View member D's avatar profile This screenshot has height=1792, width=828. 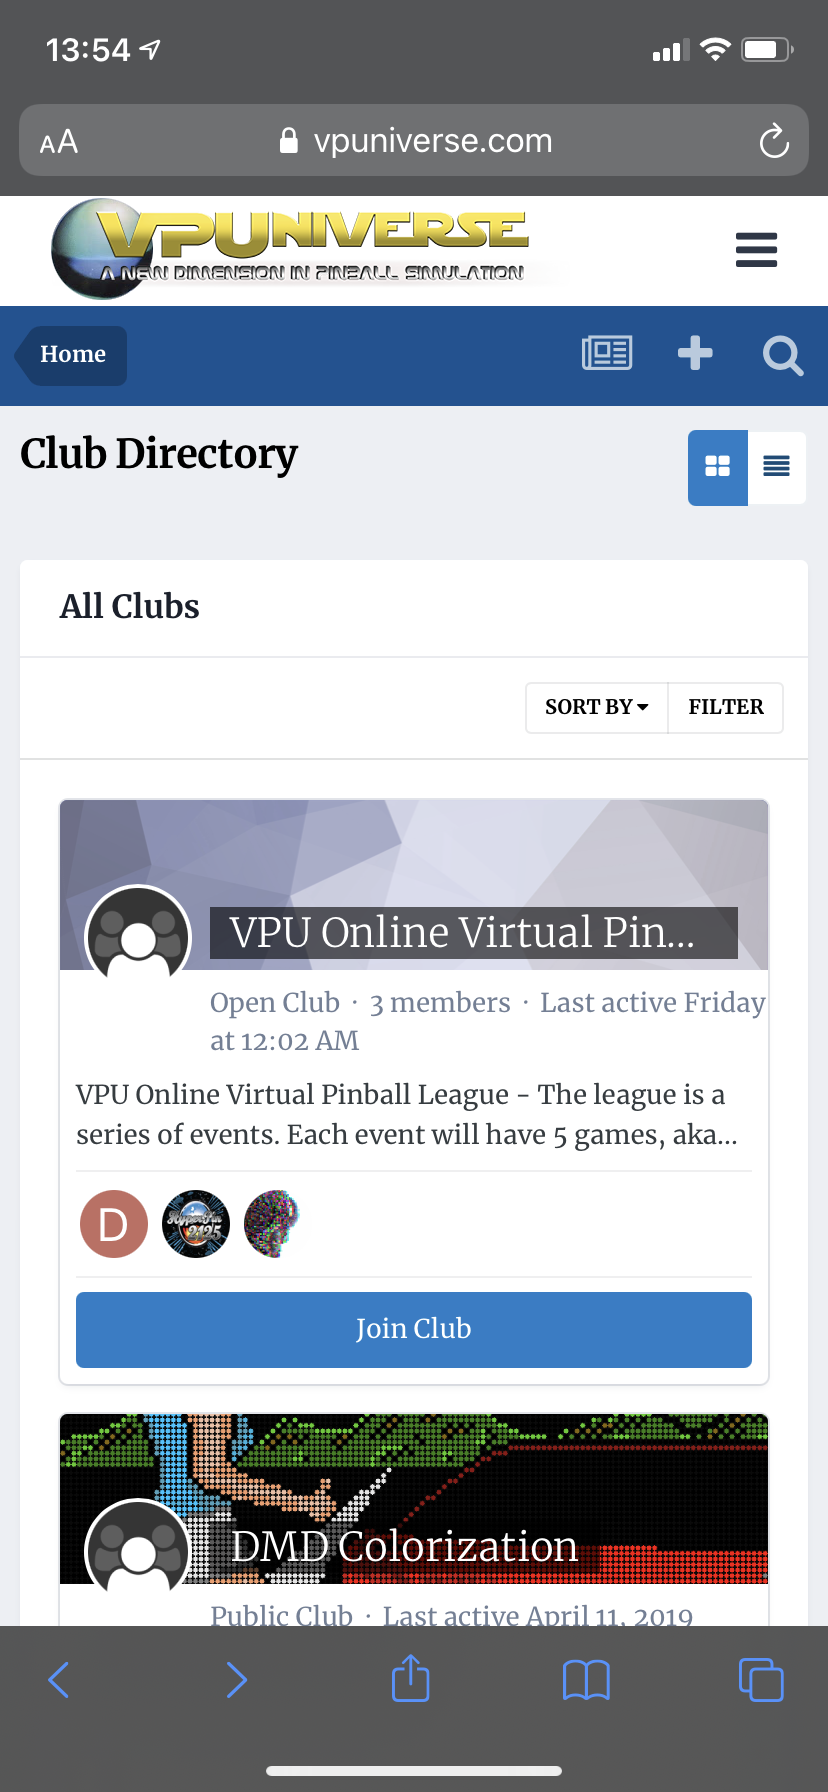click(114, 1224)
